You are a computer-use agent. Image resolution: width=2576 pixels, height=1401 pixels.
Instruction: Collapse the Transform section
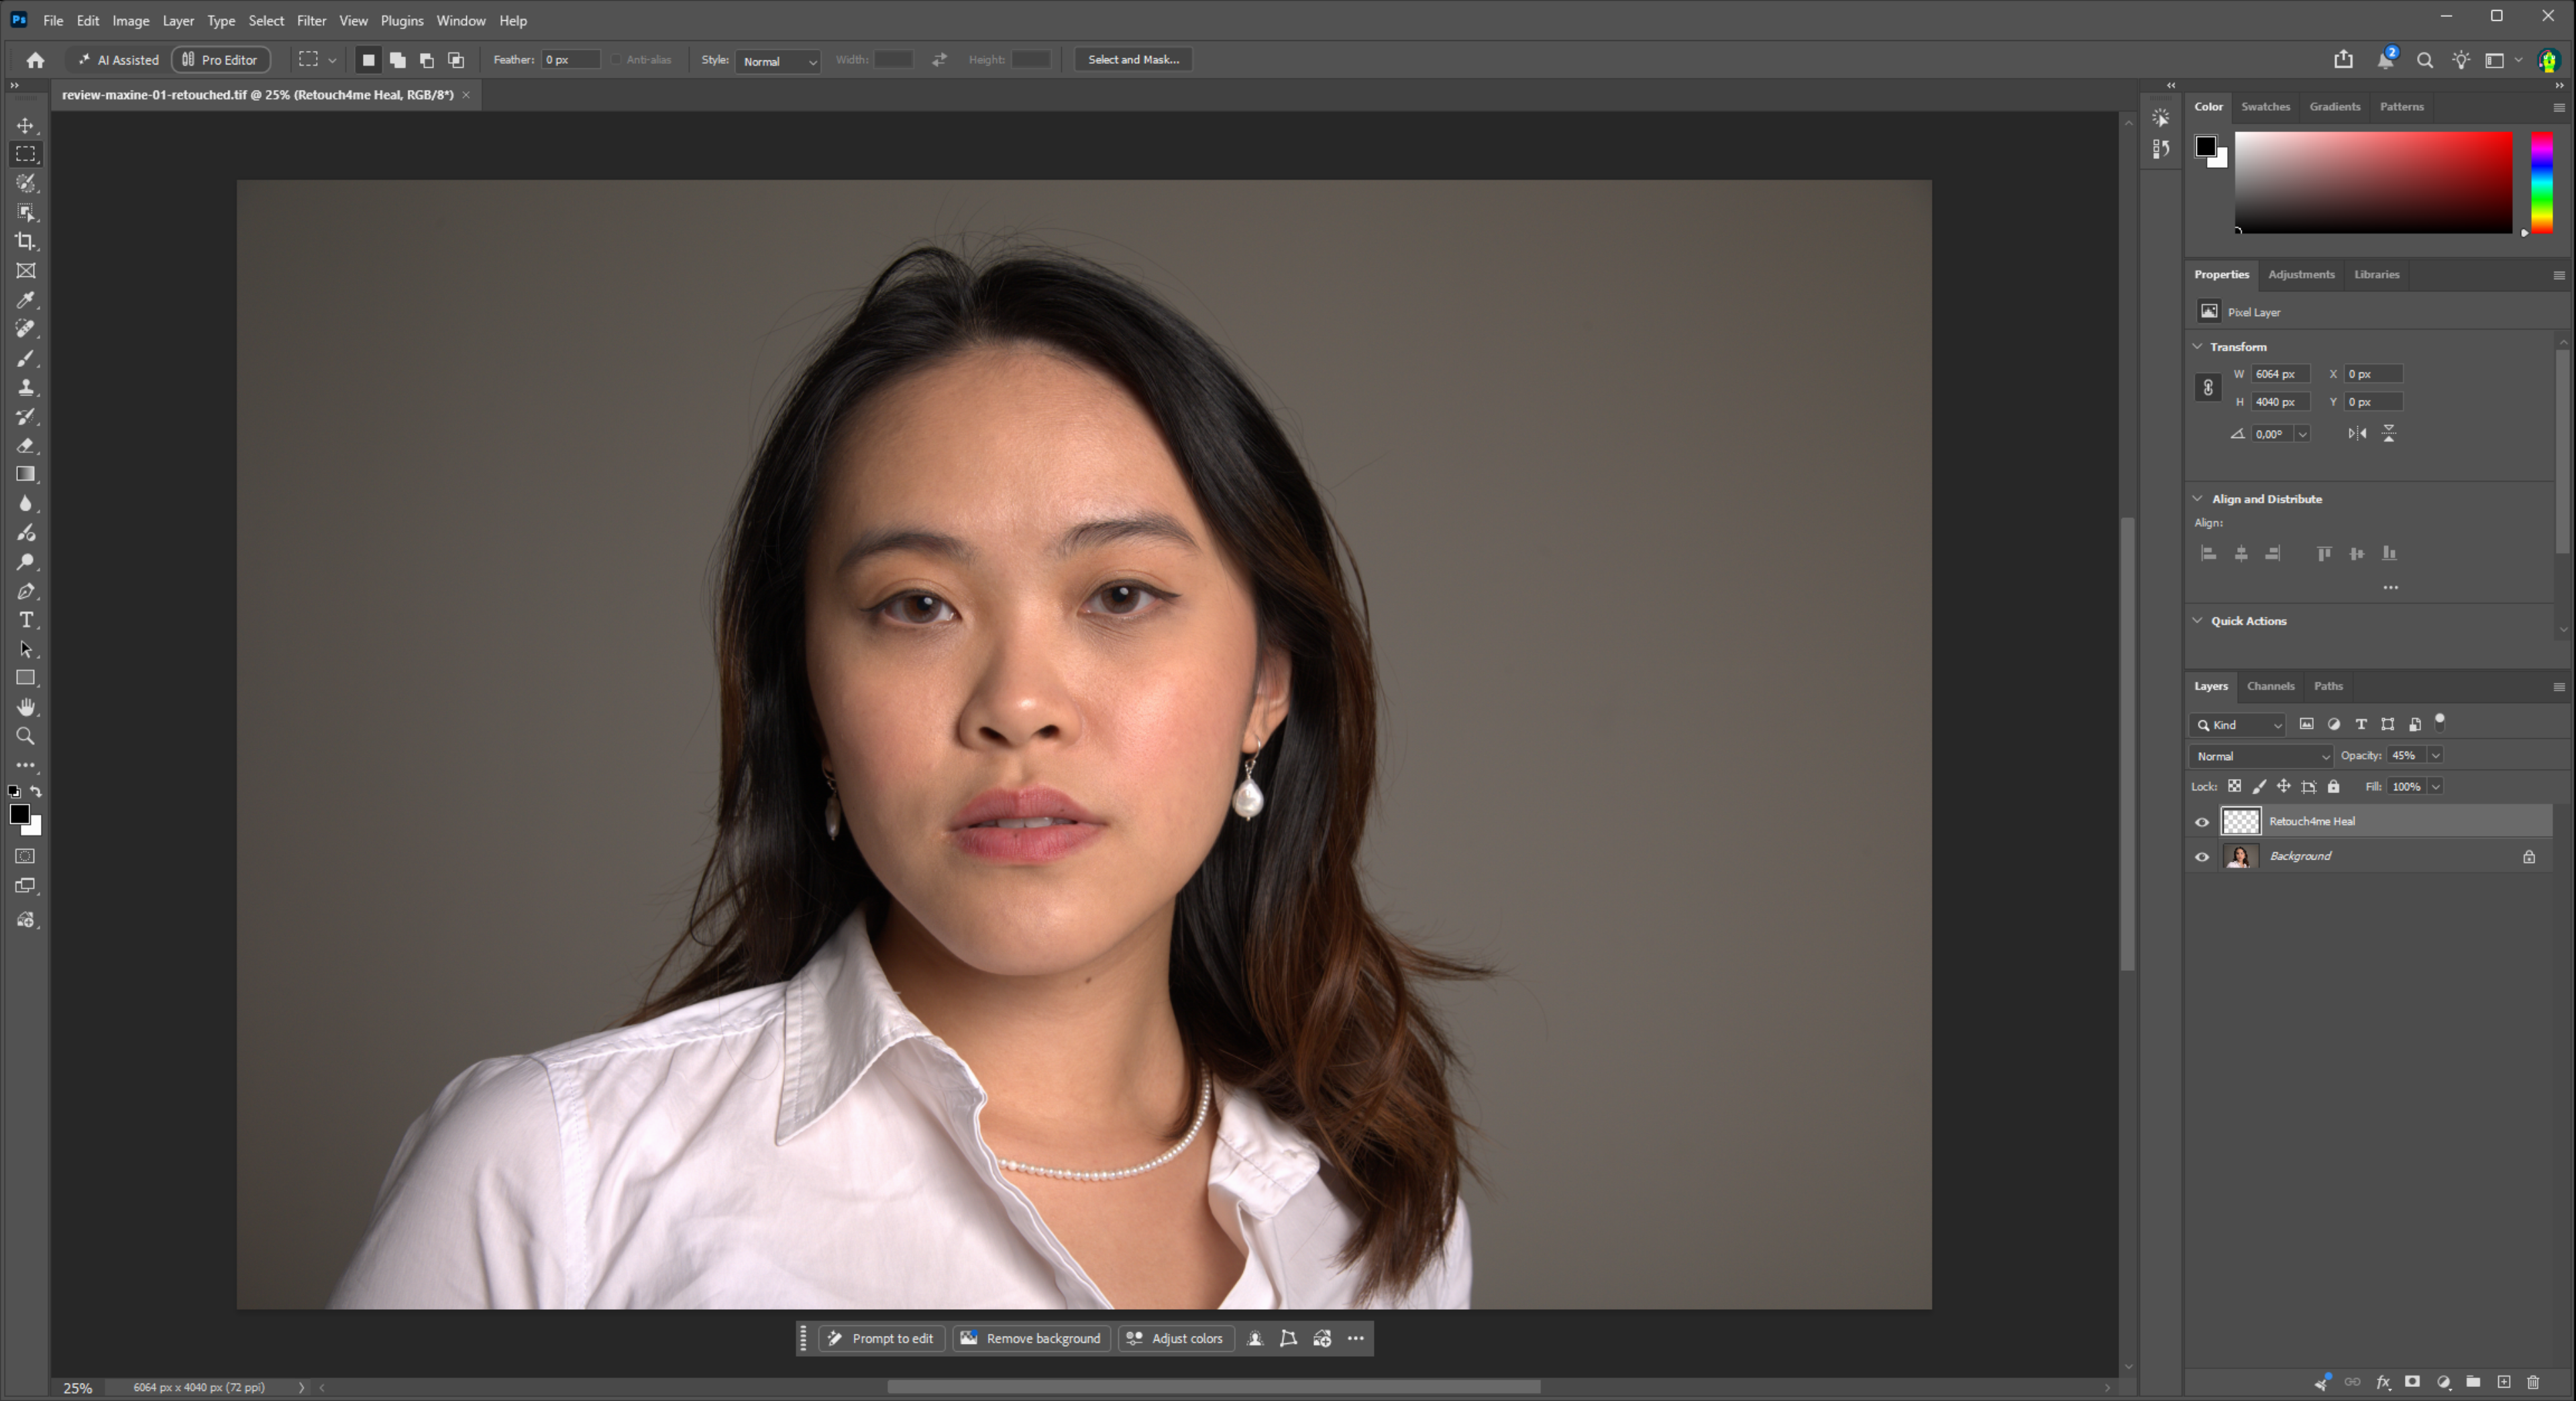pyautogui.click(x=2197, y=346)
